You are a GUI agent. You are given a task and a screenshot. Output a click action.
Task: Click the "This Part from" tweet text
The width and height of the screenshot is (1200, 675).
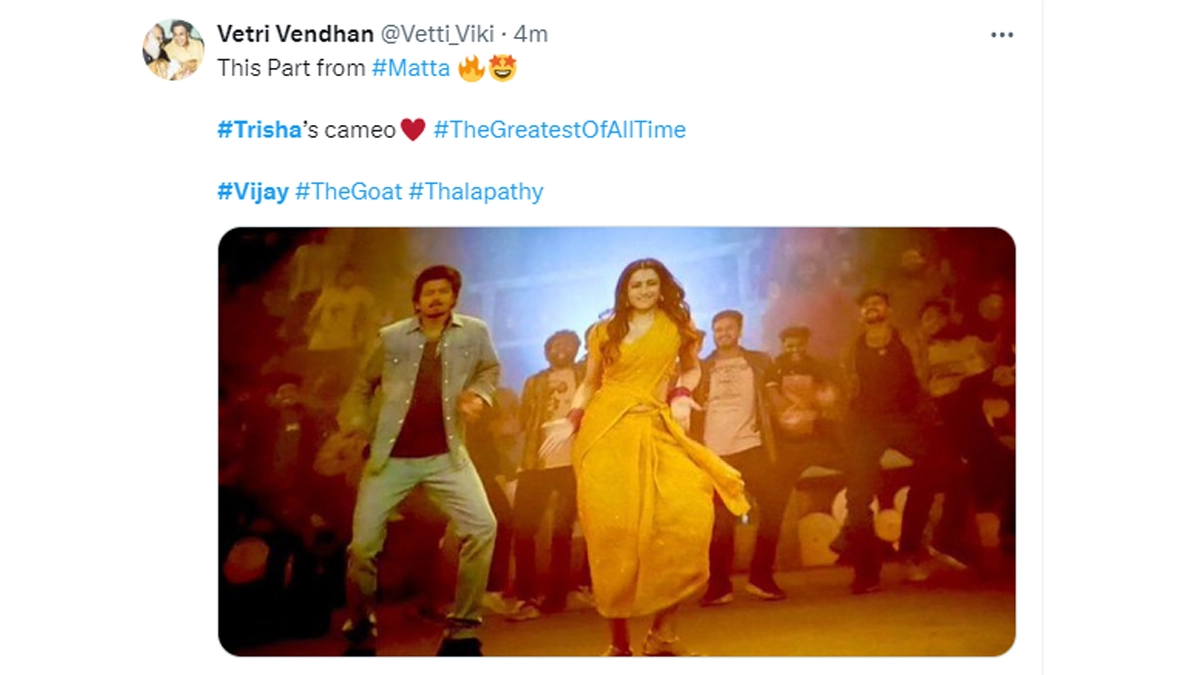291,69
